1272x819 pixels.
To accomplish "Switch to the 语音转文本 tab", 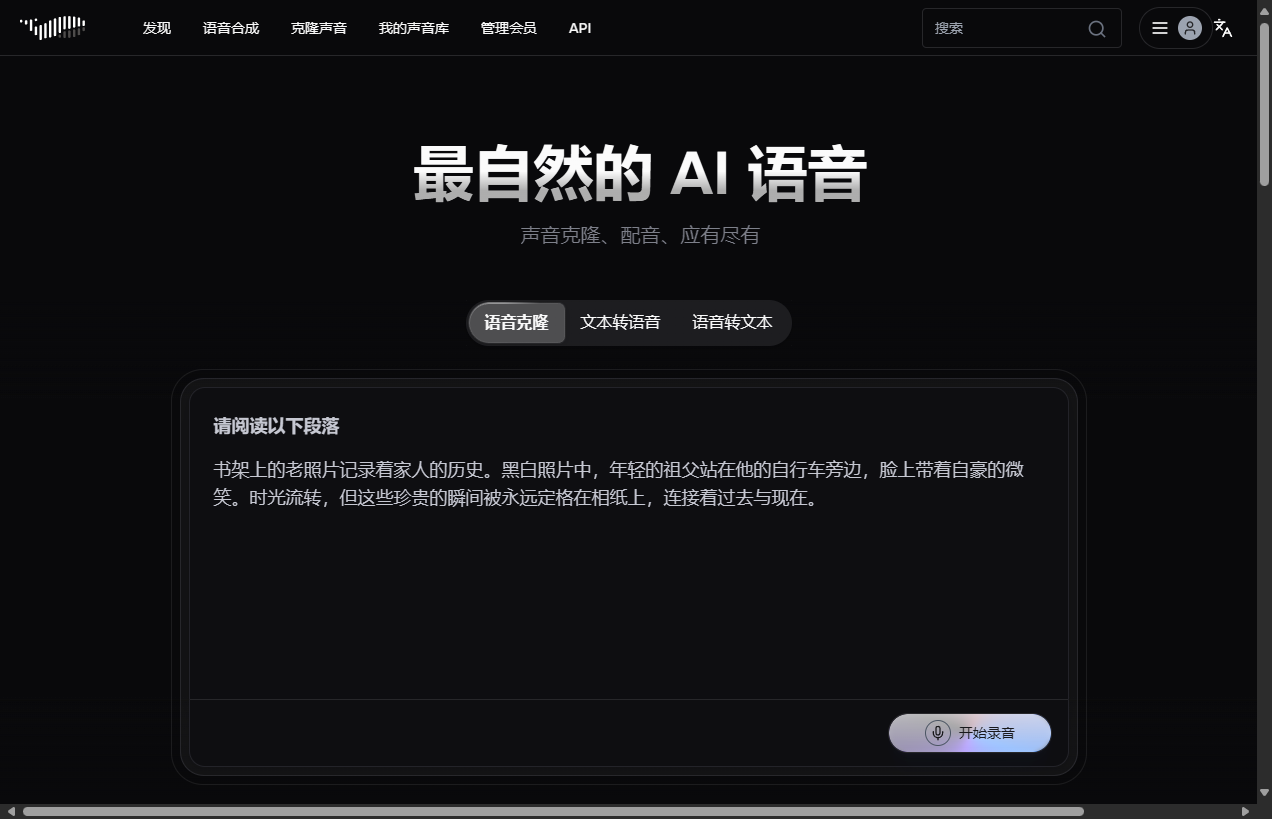I will [732, 323].
